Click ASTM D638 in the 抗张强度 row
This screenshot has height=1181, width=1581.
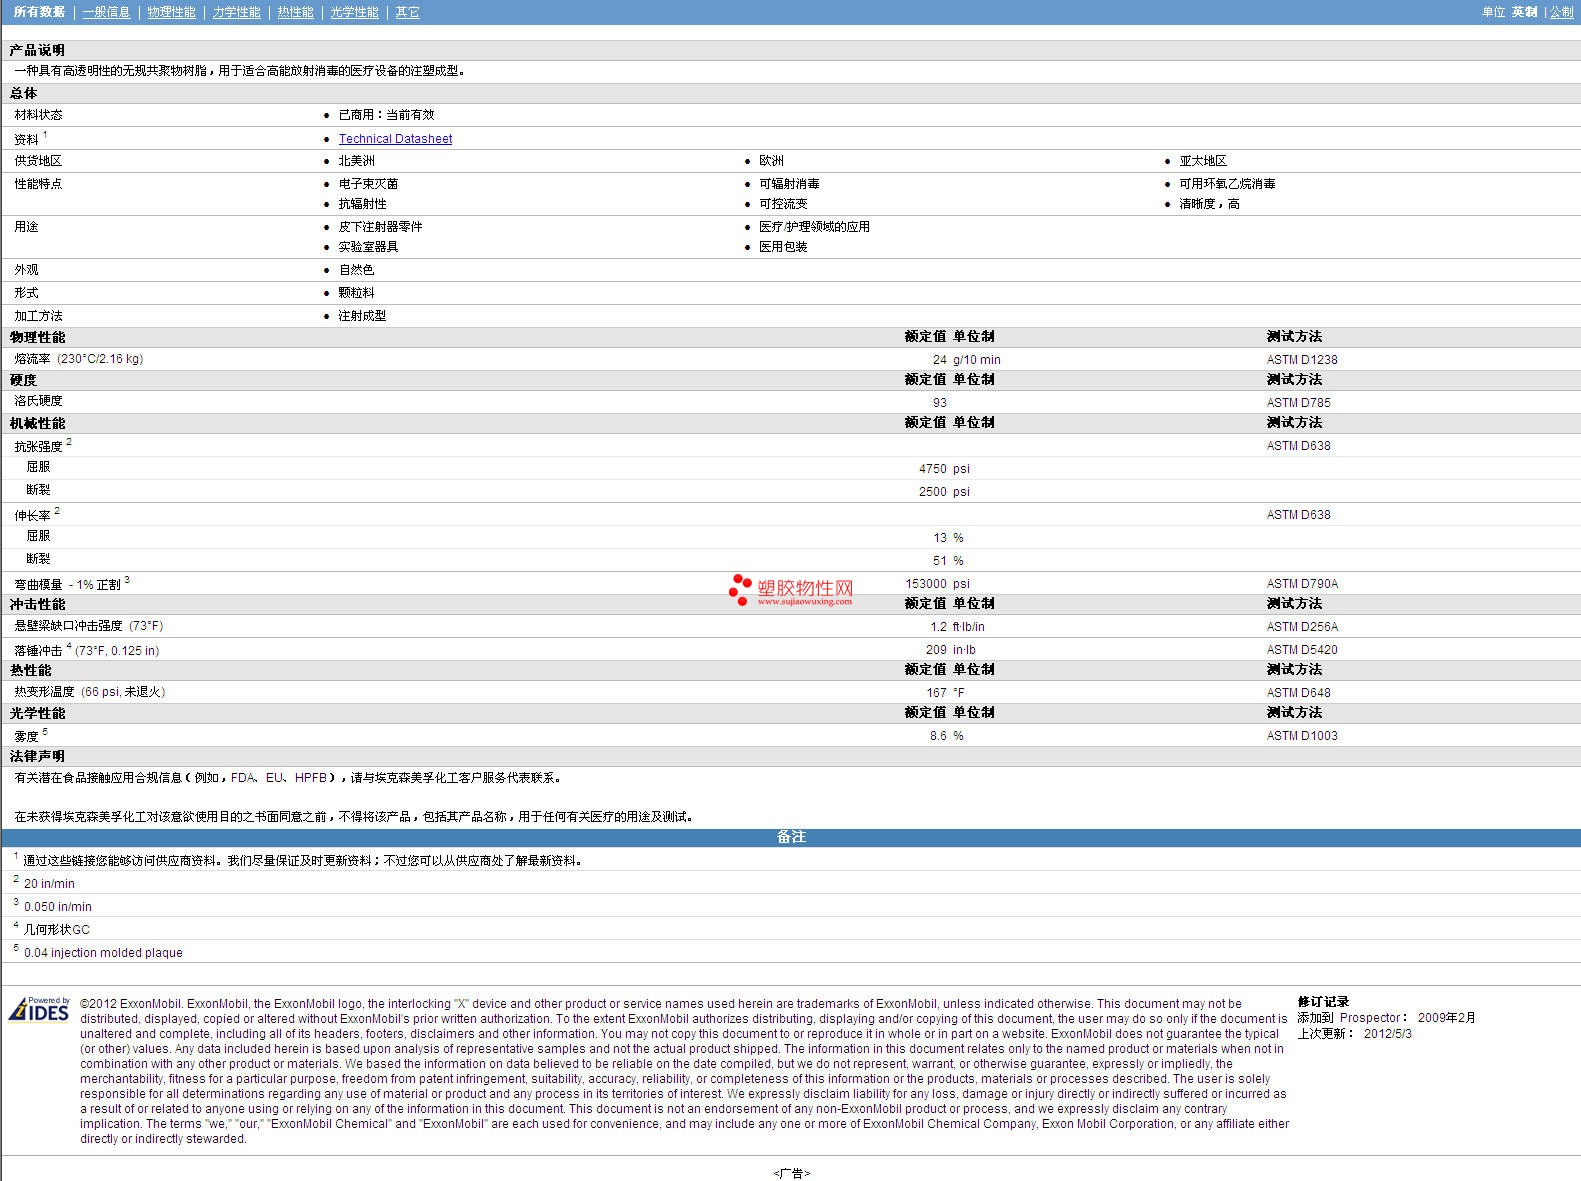pyautogui.click(x=1299, y=446)
